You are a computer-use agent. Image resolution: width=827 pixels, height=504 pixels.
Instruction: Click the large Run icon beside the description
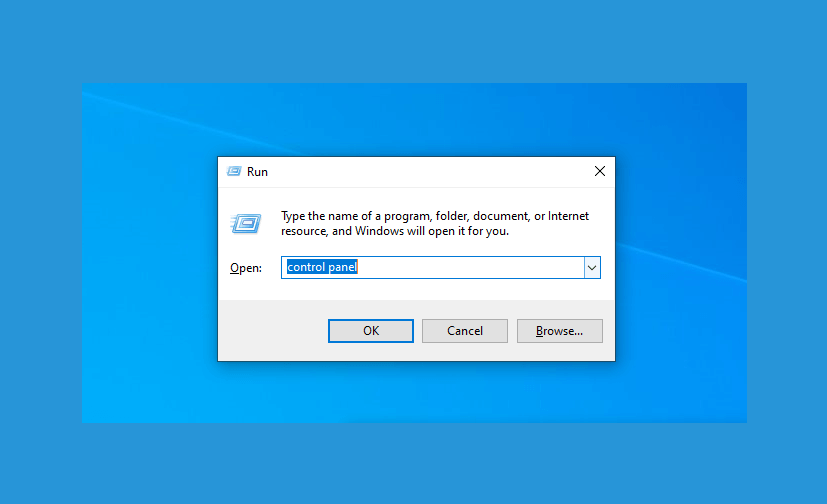[246, 224]
